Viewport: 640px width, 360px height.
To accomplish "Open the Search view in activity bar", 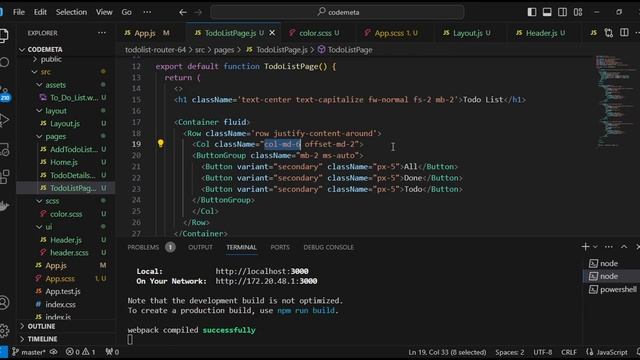I will tap(4, 62).
